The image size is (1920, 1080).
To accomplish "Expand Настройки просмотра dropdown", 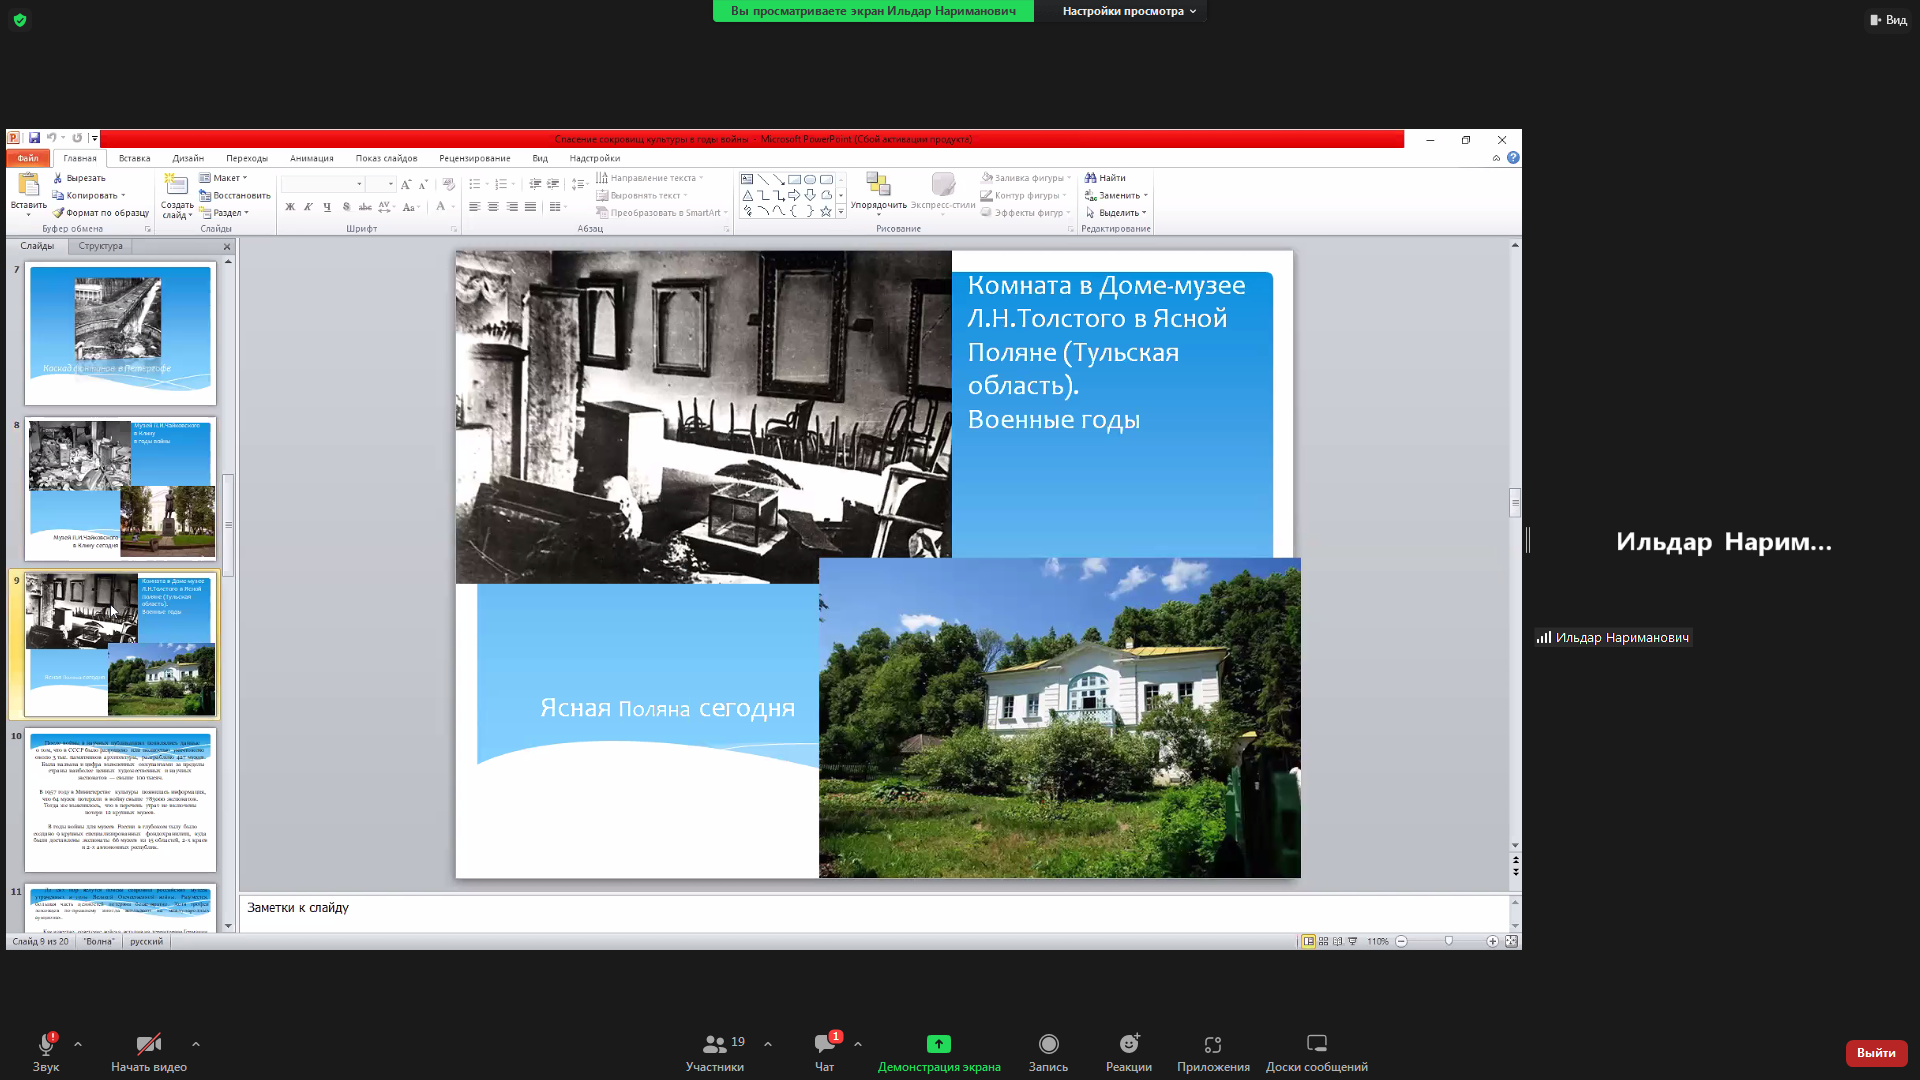I will tap(1129, 11).
